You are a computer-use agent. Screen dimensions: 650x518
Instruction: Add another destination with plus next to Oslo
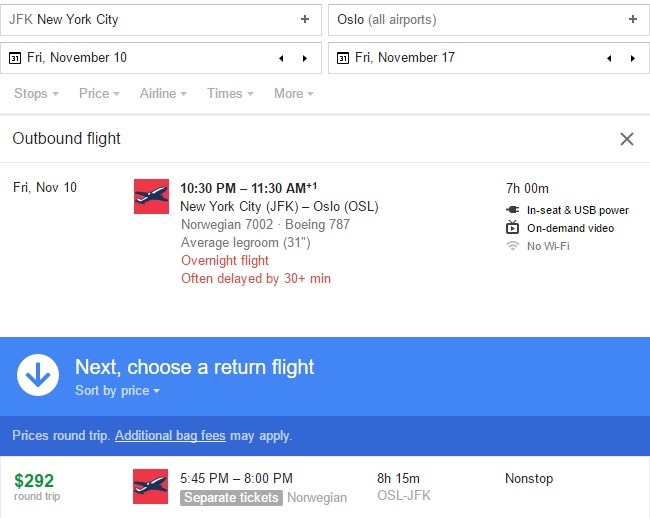633,19
